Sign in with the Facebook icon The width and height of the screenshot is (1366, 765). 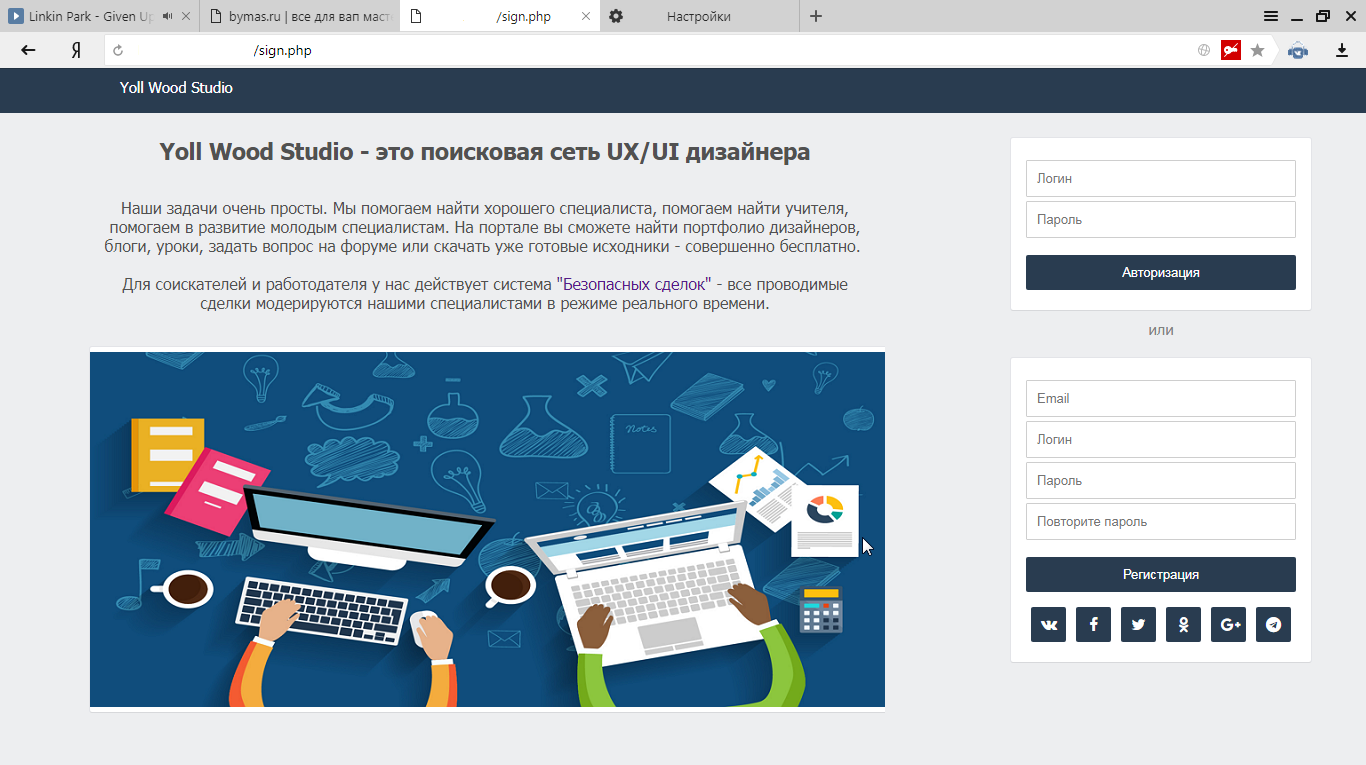click(1093, 624)
